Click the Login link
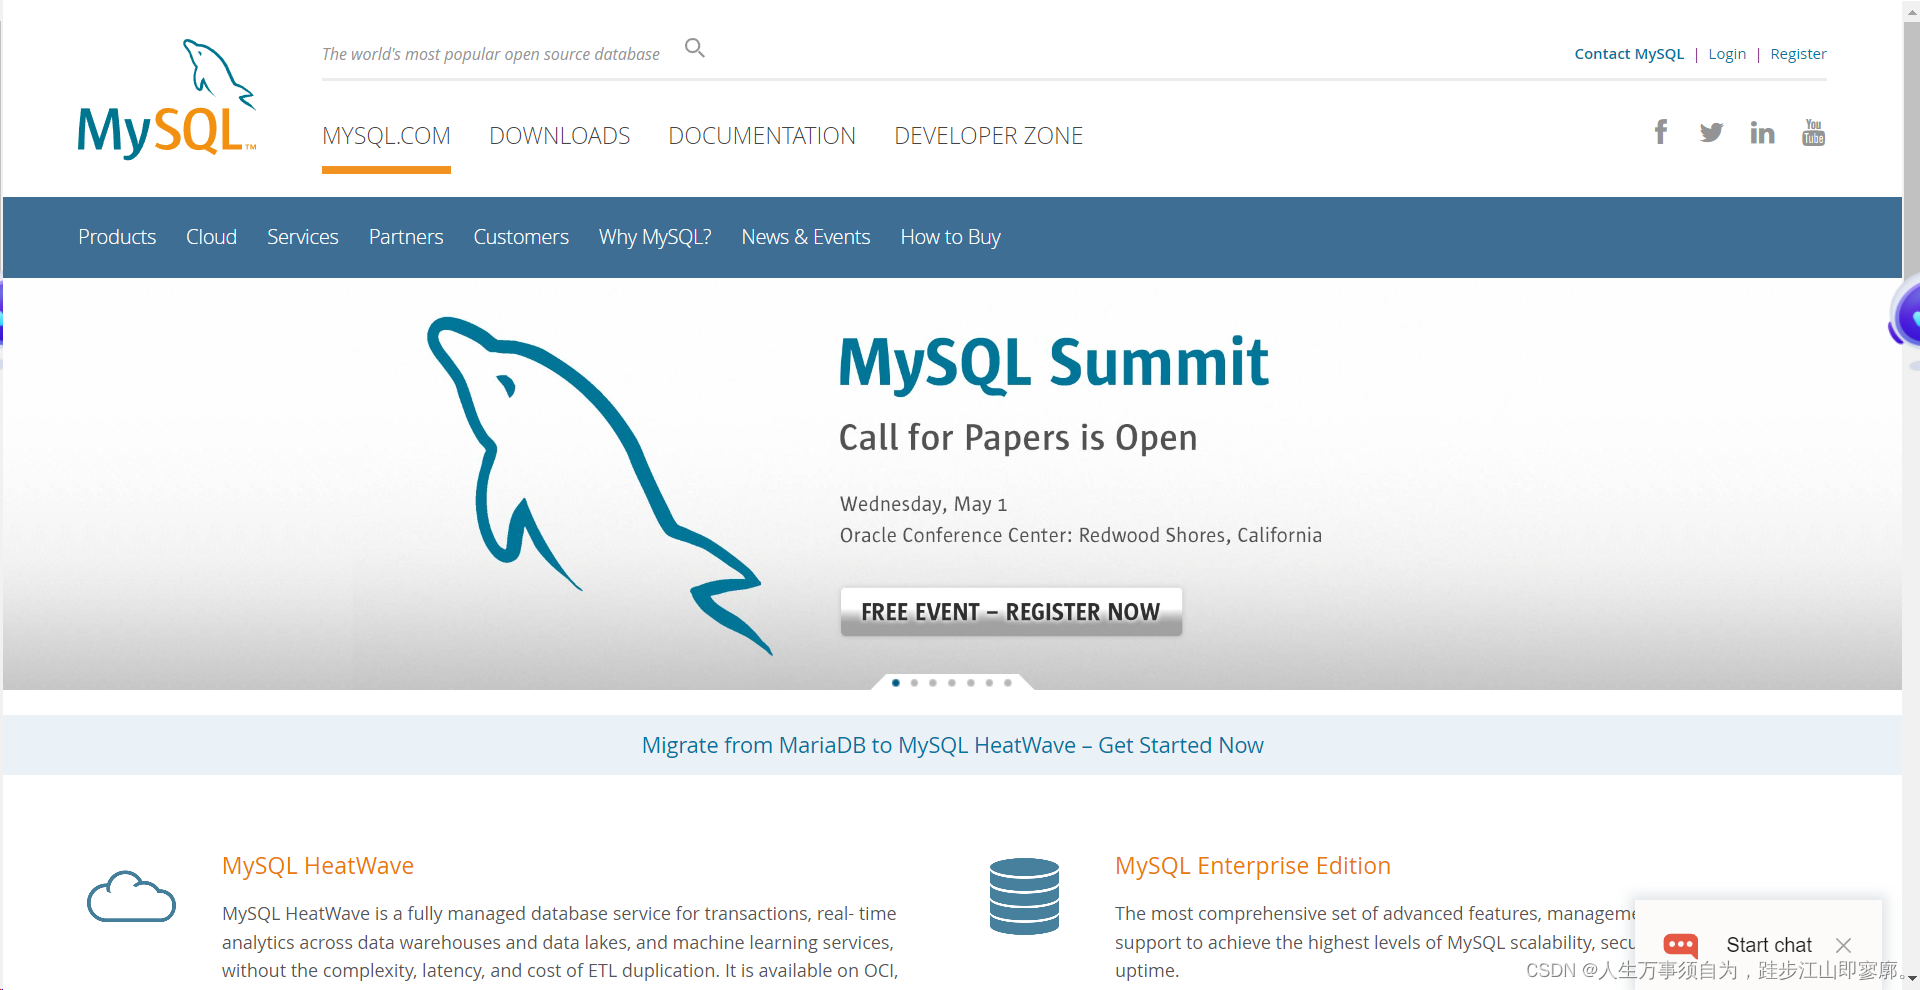This screenshot has height=990, width=1920. pos(1727,54)
